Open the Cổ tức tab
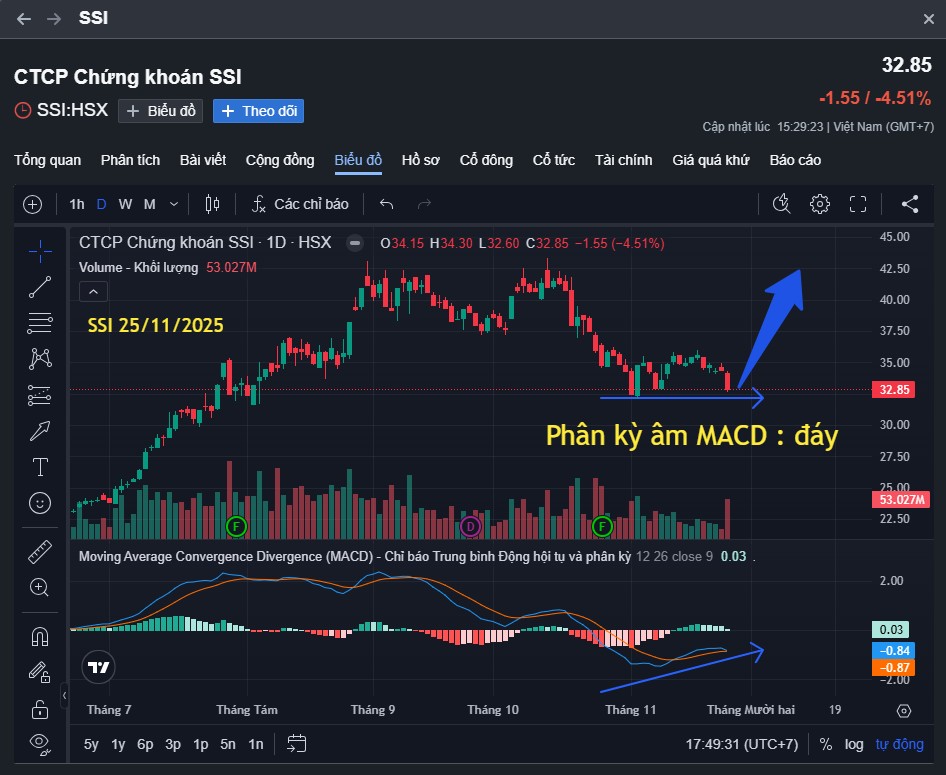 coord(554,160)
